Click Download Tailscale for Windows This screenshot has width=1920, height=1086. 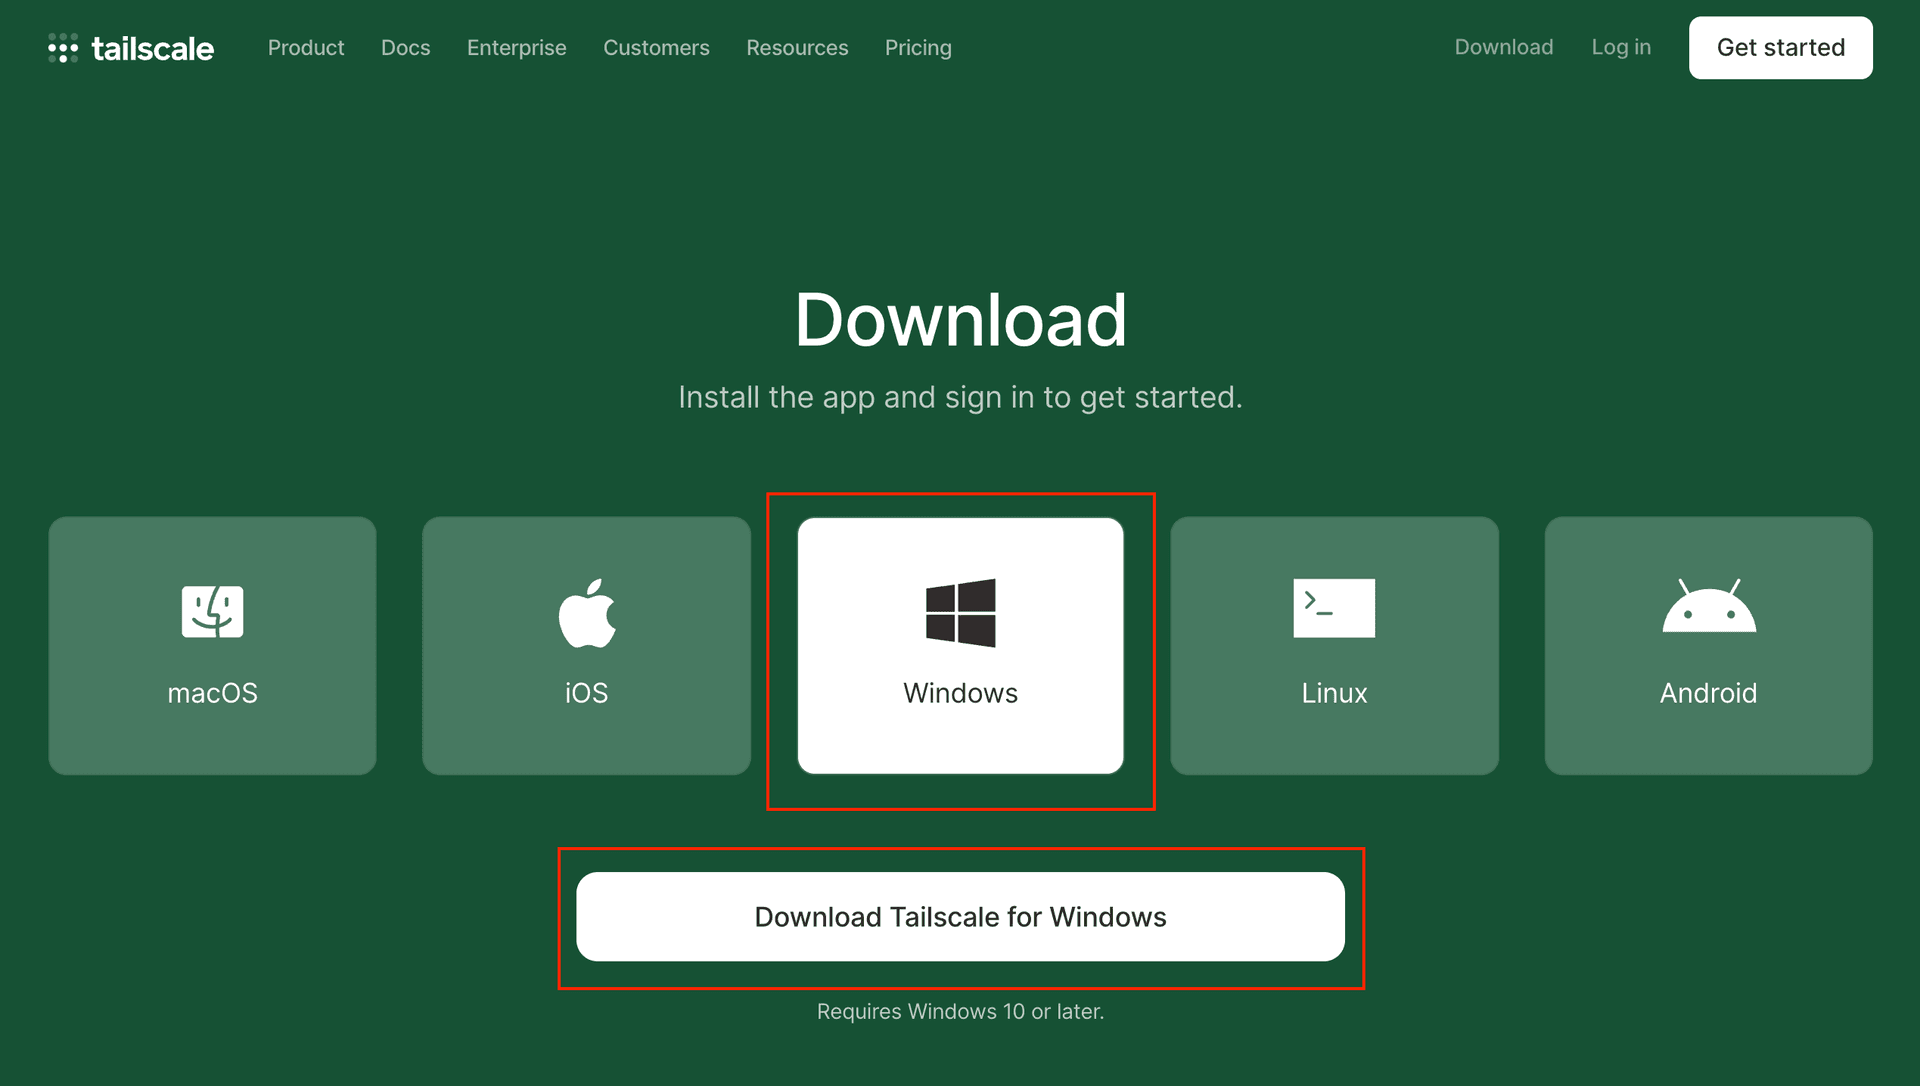(960, 916)
